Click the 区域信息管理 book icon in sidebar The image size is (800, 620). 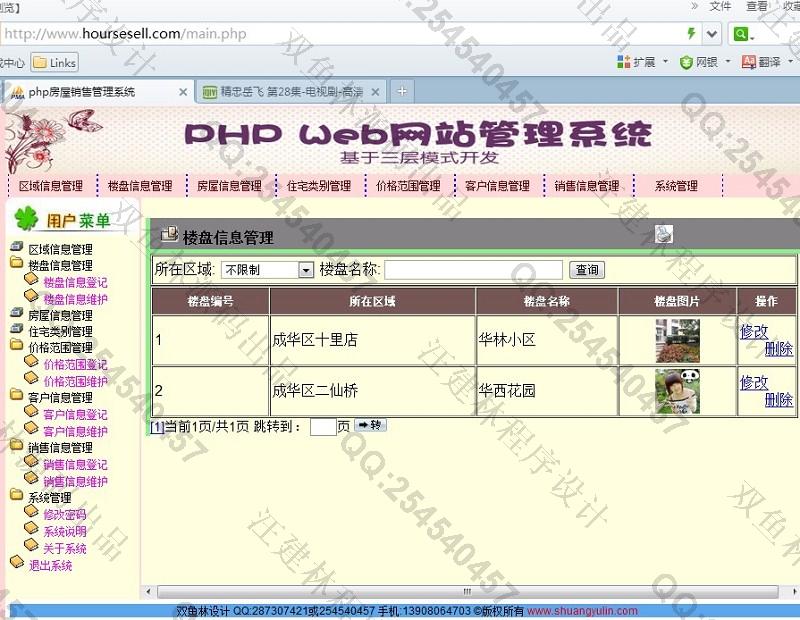pyautogui.click(x=17, y=248)
